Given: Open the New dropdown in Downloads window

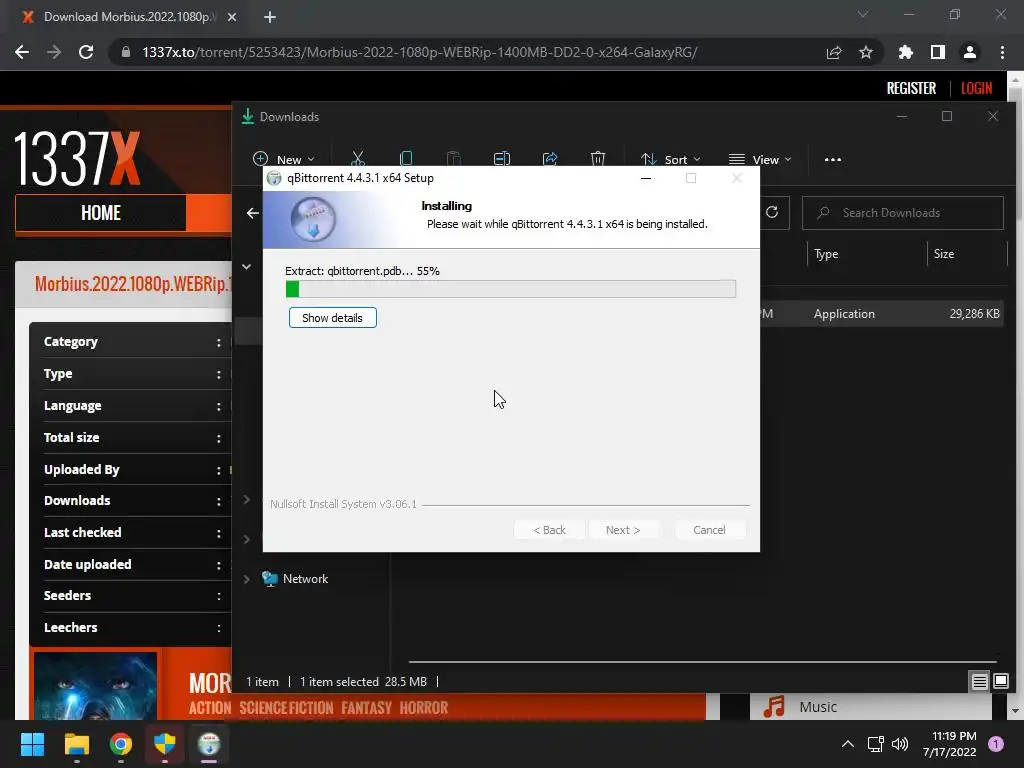Looking at the screenshot, I should (x=283, y=159).
